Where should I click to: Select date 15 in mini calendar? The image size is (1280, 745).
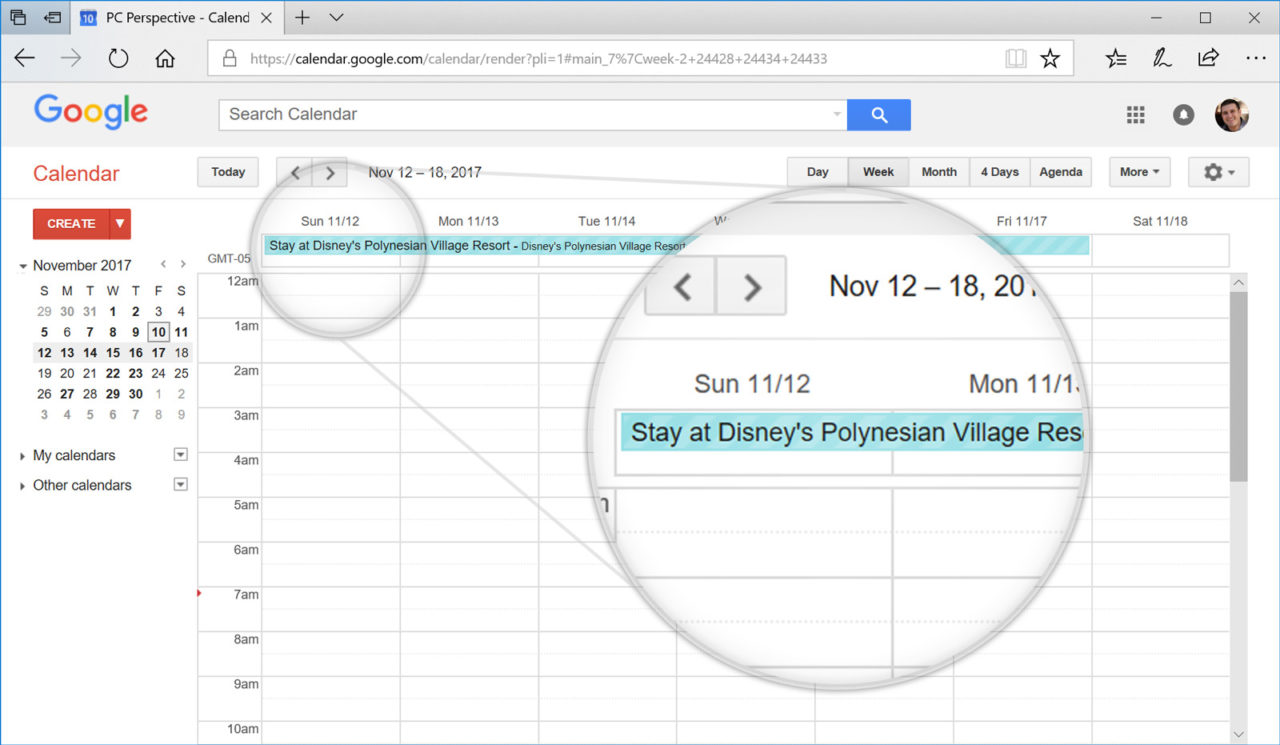click(x=113, y=353)
